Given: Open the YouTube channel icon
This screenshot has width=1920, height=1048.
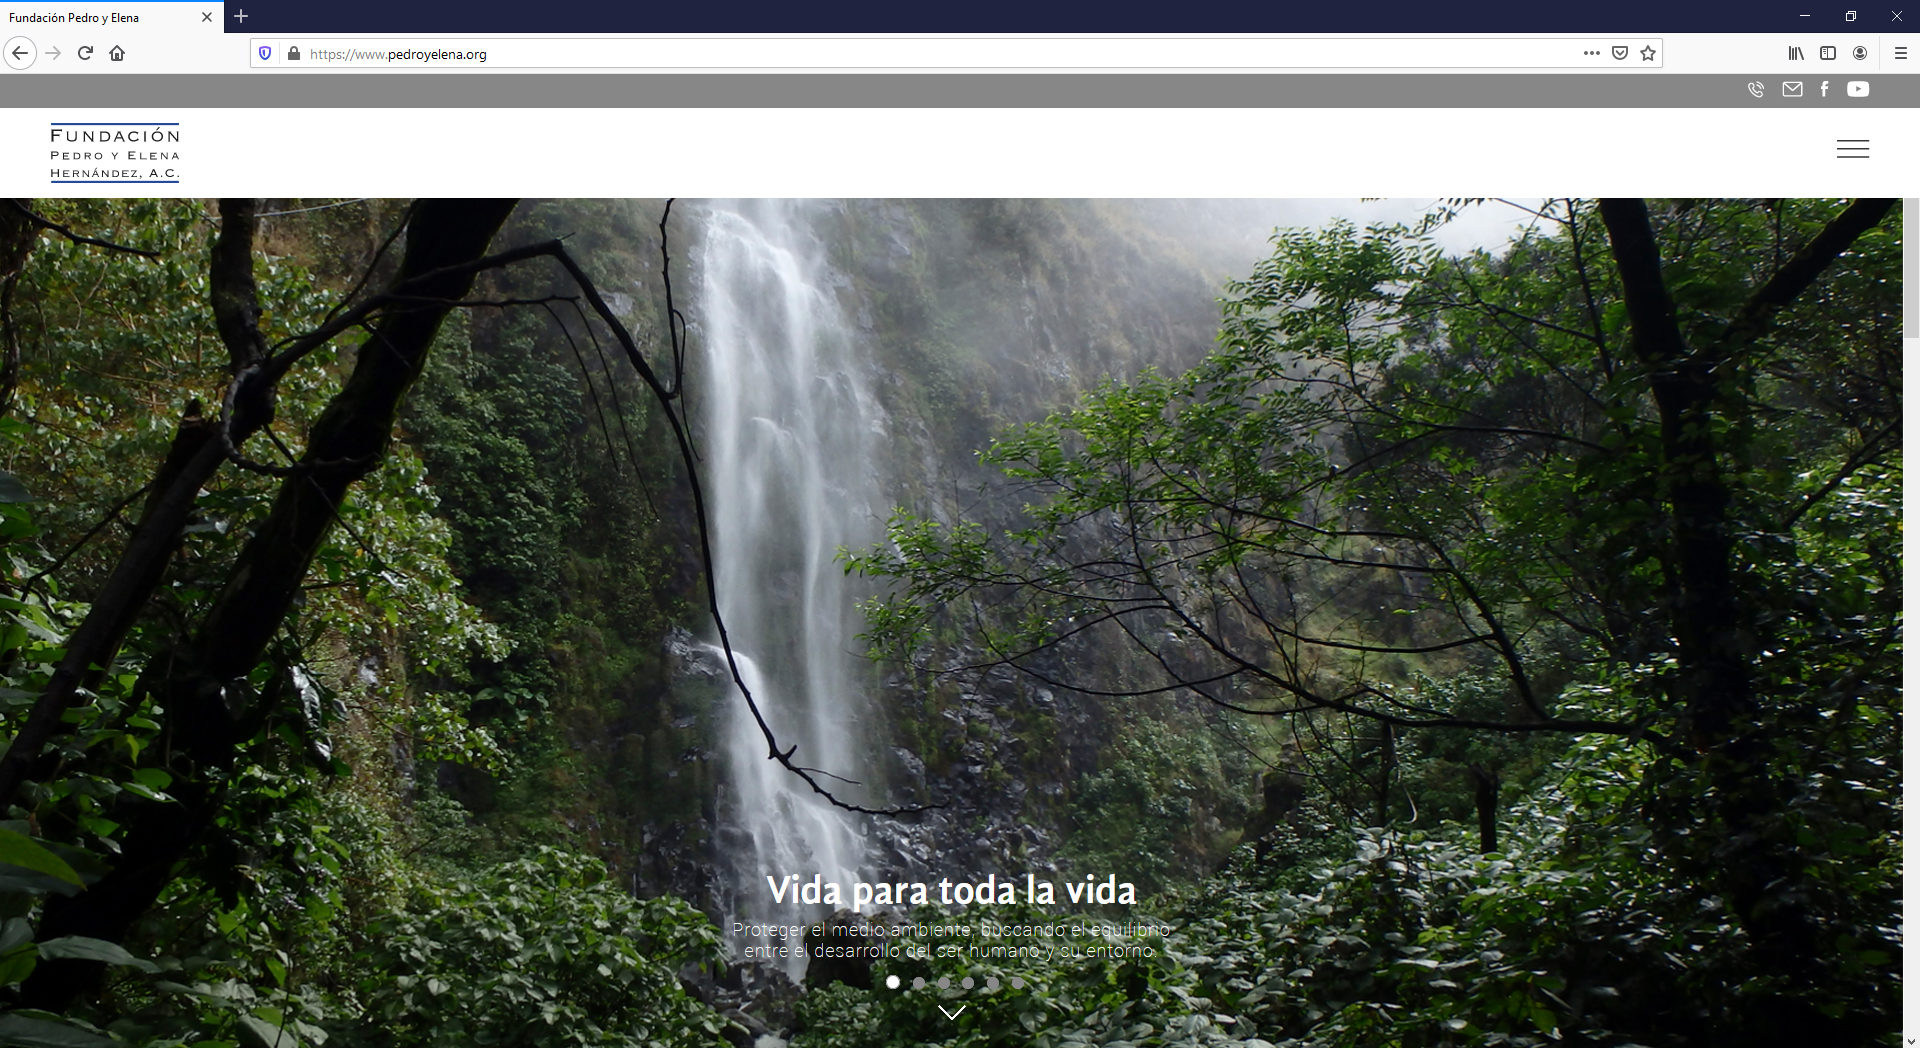Looking at the screenshot, I should pos(1858,90).
